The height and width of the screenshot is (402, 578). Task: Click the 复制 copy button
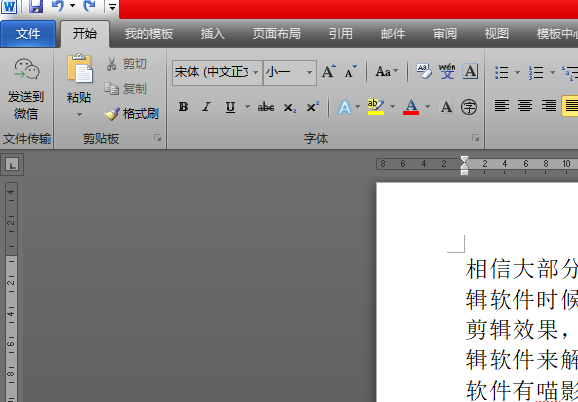click(125, 88)
